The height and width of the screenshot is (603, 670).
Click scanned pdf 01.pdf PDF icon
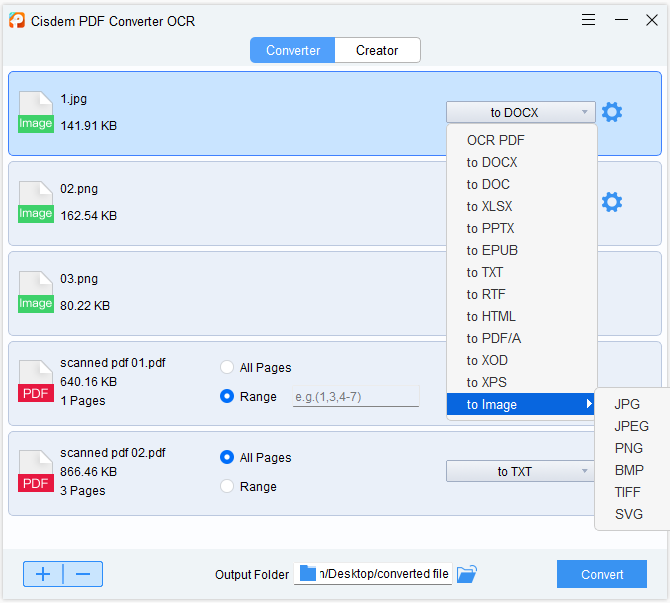tap(36, 381)
